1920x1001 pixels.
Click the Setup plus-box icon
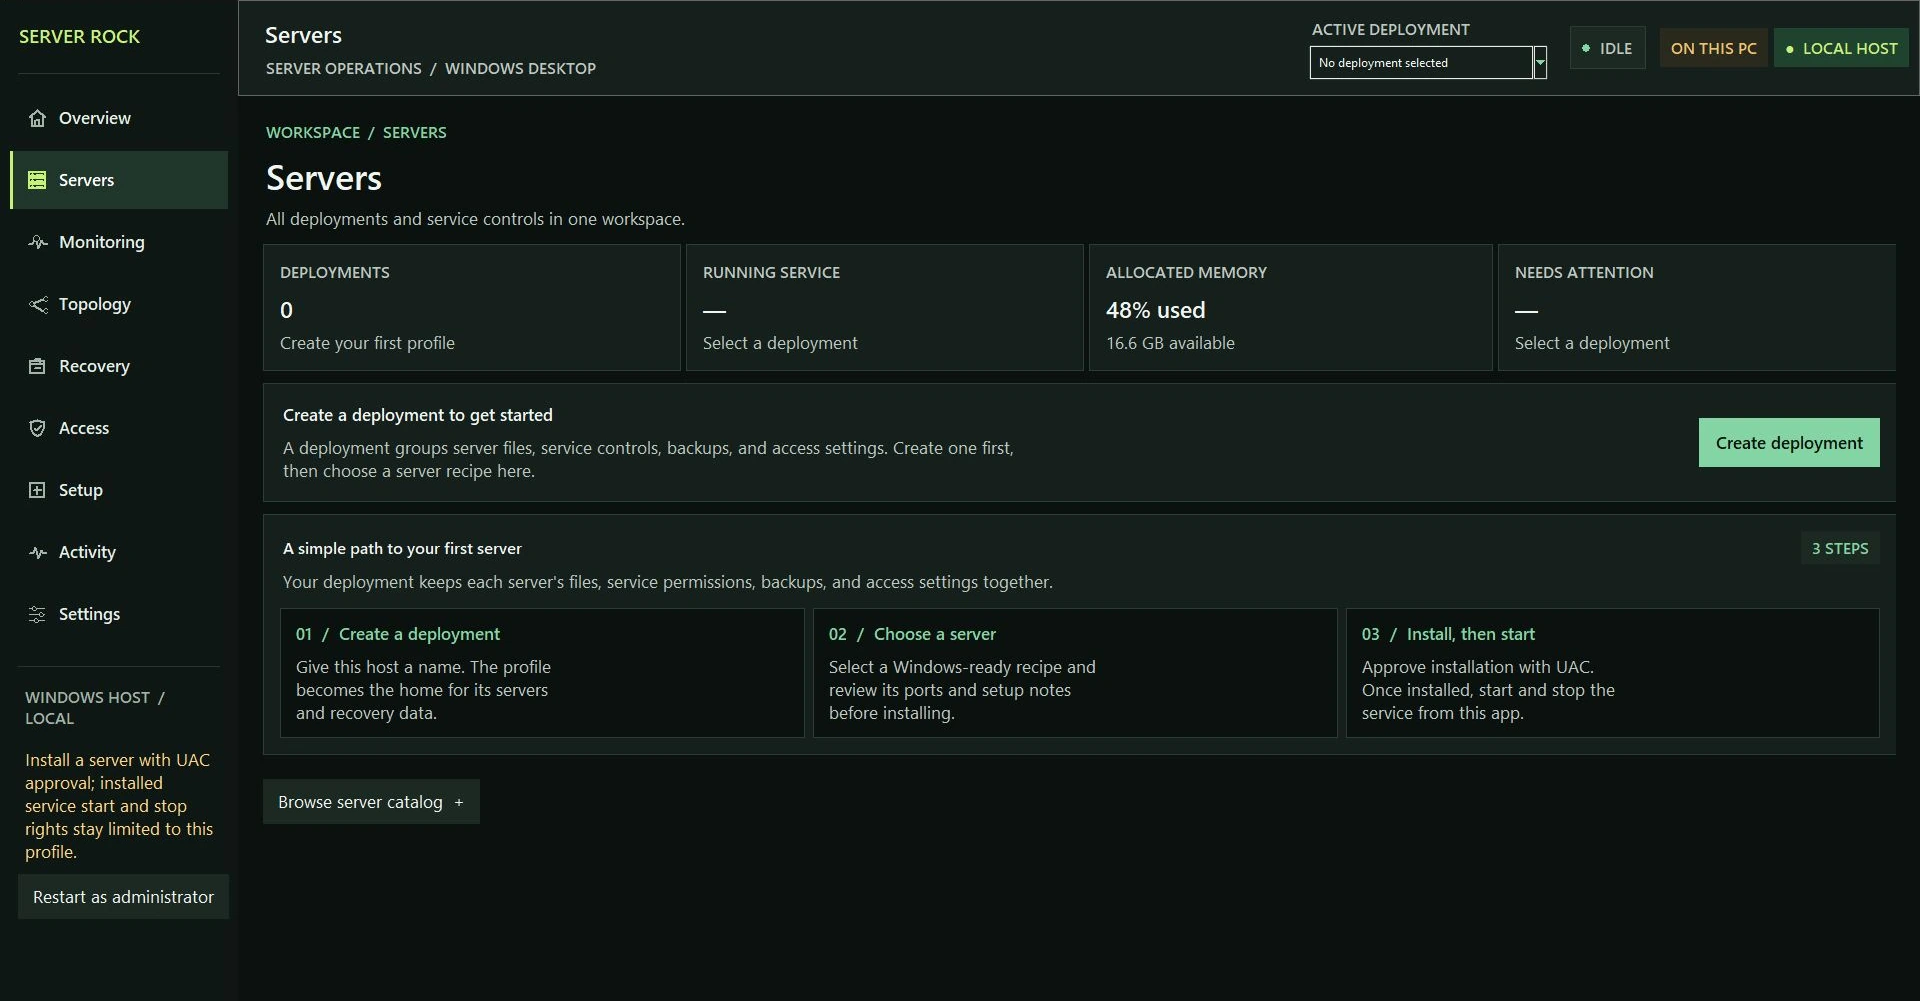click(37, 490)
